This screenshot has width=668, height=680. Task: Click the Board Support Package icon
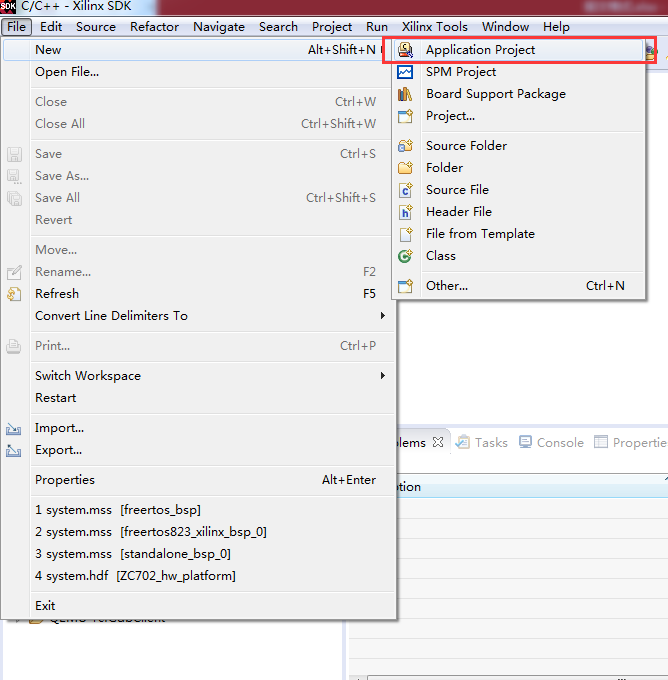point(405,94)
